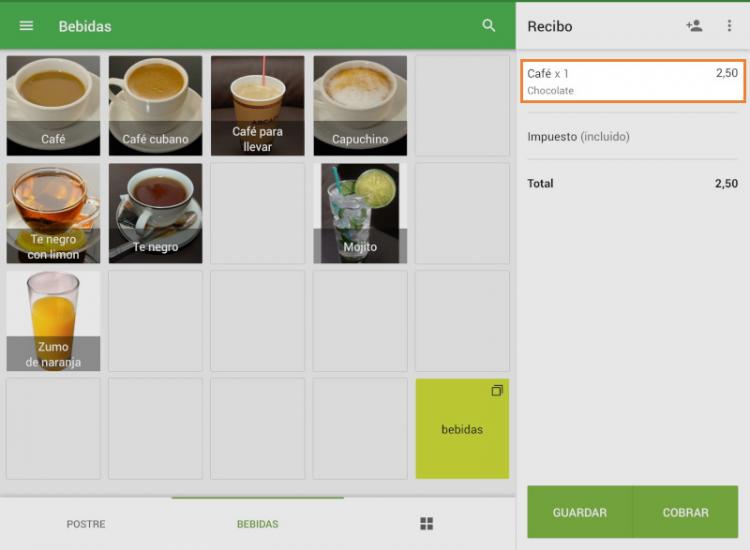Switch to the POSTRE tab
The width and height of the screenshot is (750, 550).
point(86,524)
